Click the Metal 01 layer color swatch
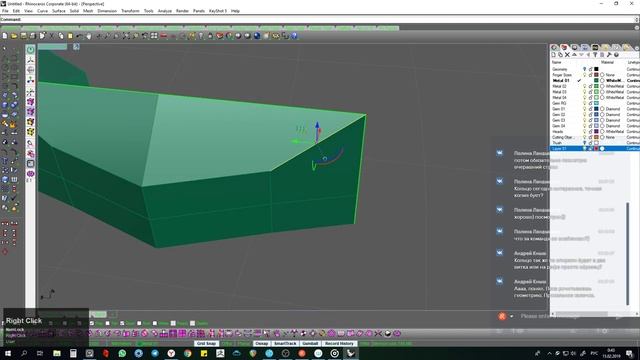The image size is (640, 360). (596, 80)
